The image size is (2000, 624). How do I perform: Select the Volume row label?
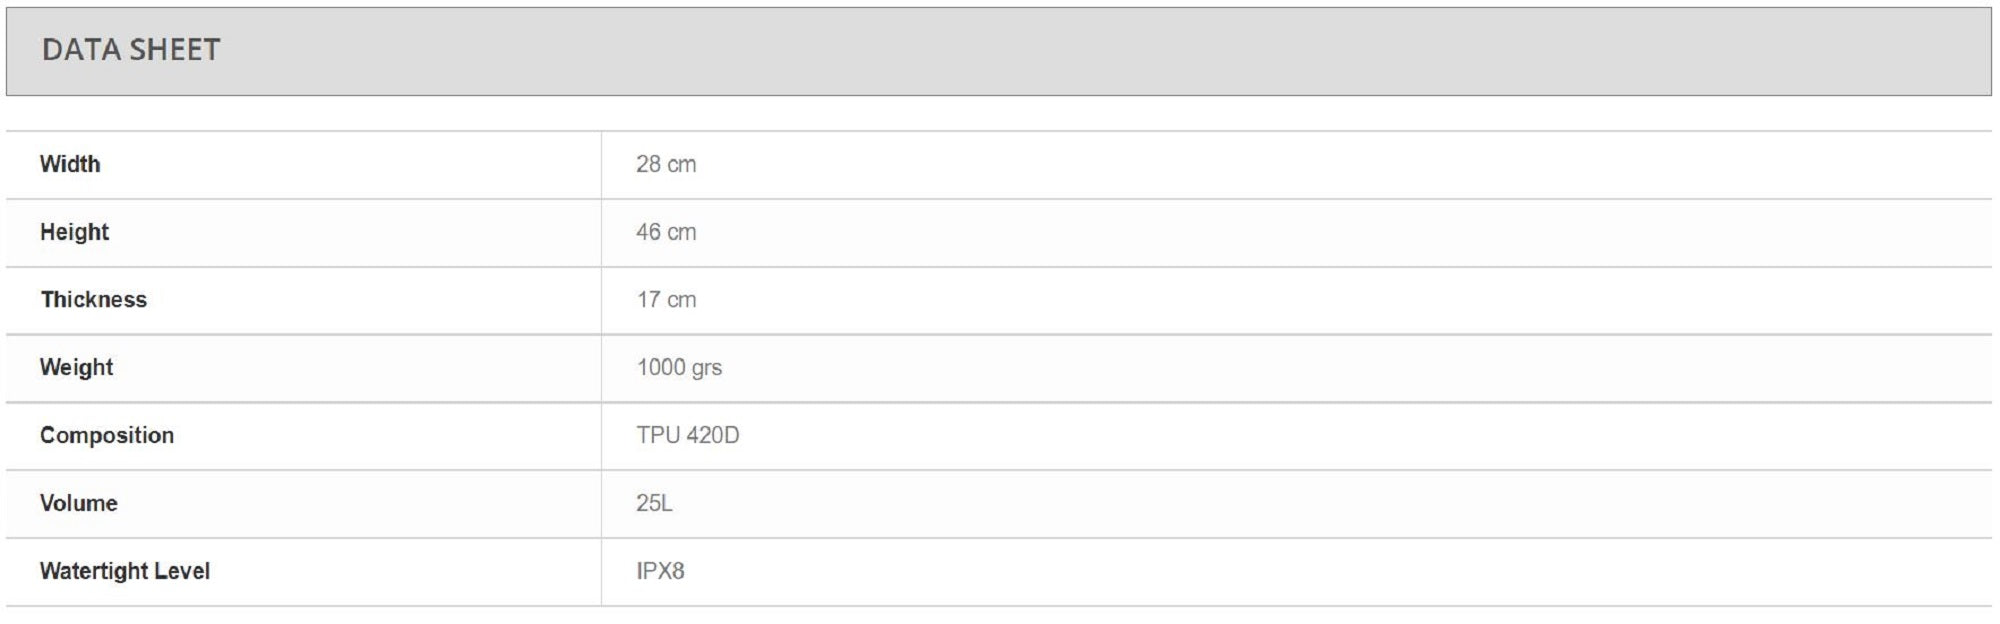click(78, 504)
